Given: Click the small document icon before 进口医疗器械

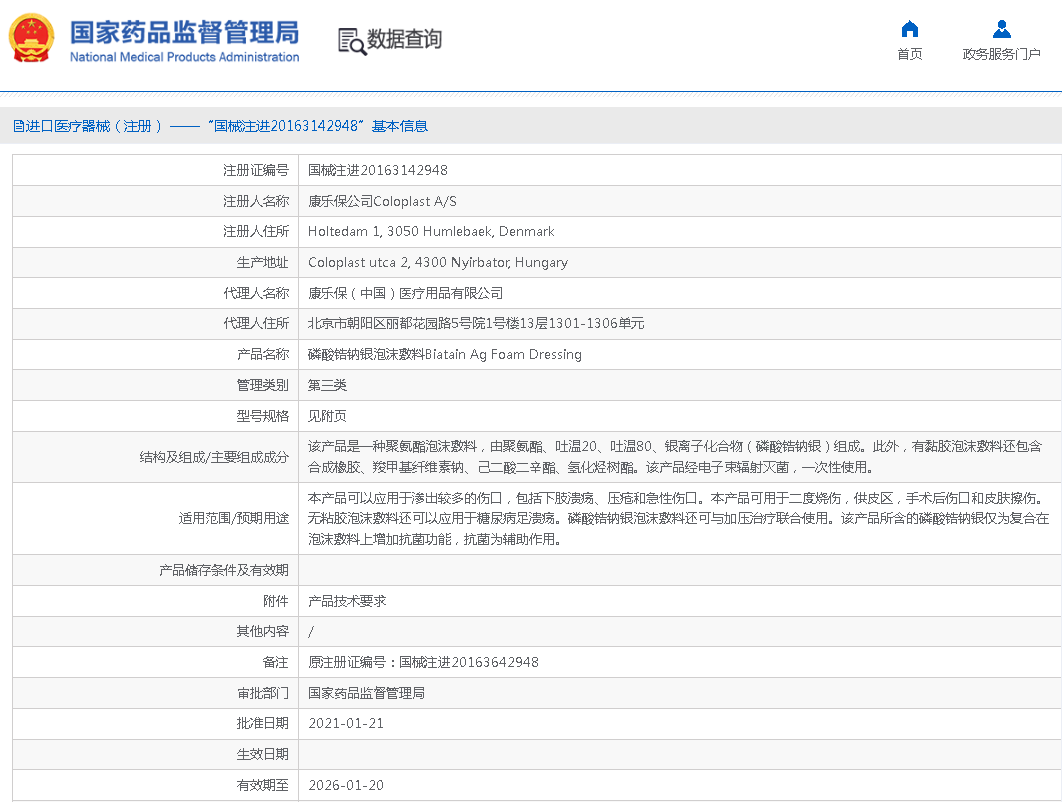Looking at the screenshot, I should tap(19, 126).
